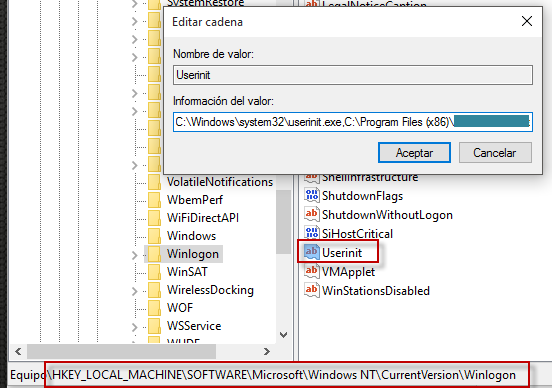
Task: Click the folder icon beside the Windows key
Action: tap(154, 236)
